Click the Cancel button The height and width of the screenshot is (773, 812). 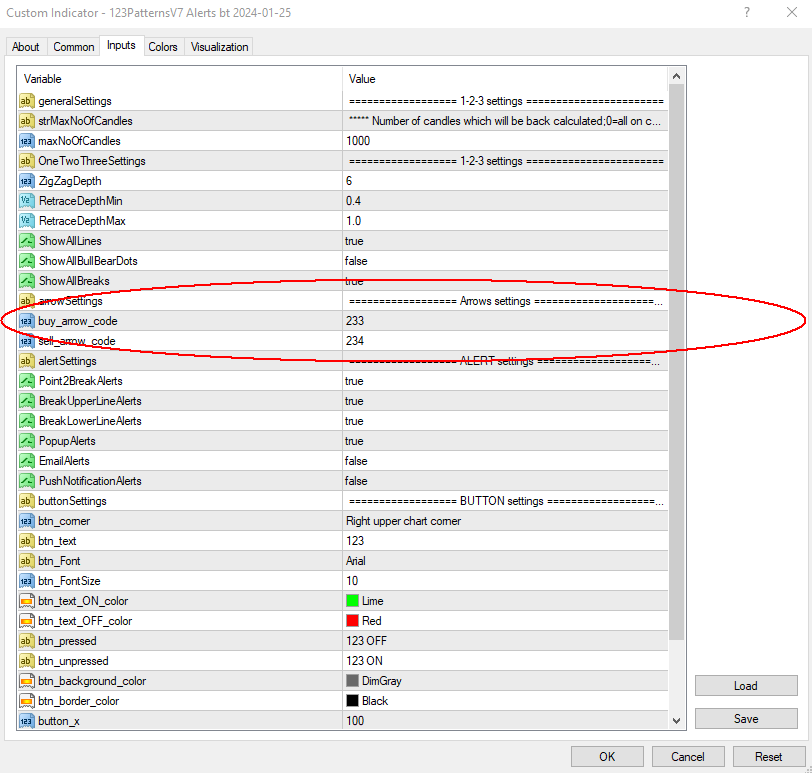click(688, 756)
